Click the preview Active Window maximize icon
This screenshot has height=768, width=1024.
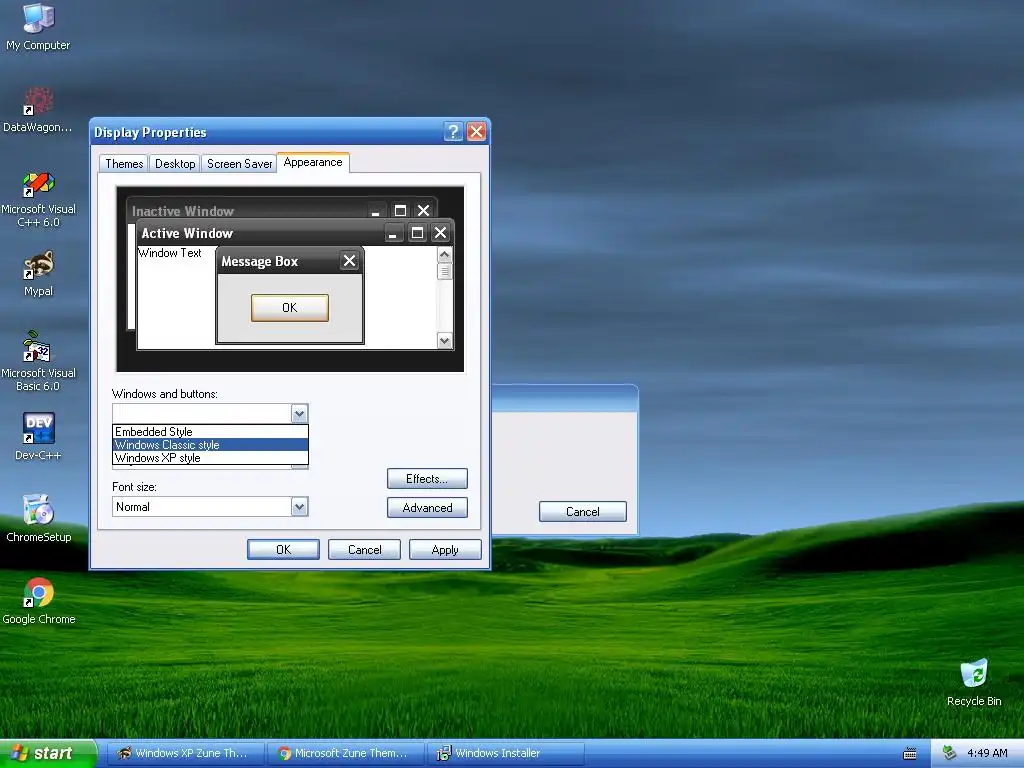click(417, 232)
